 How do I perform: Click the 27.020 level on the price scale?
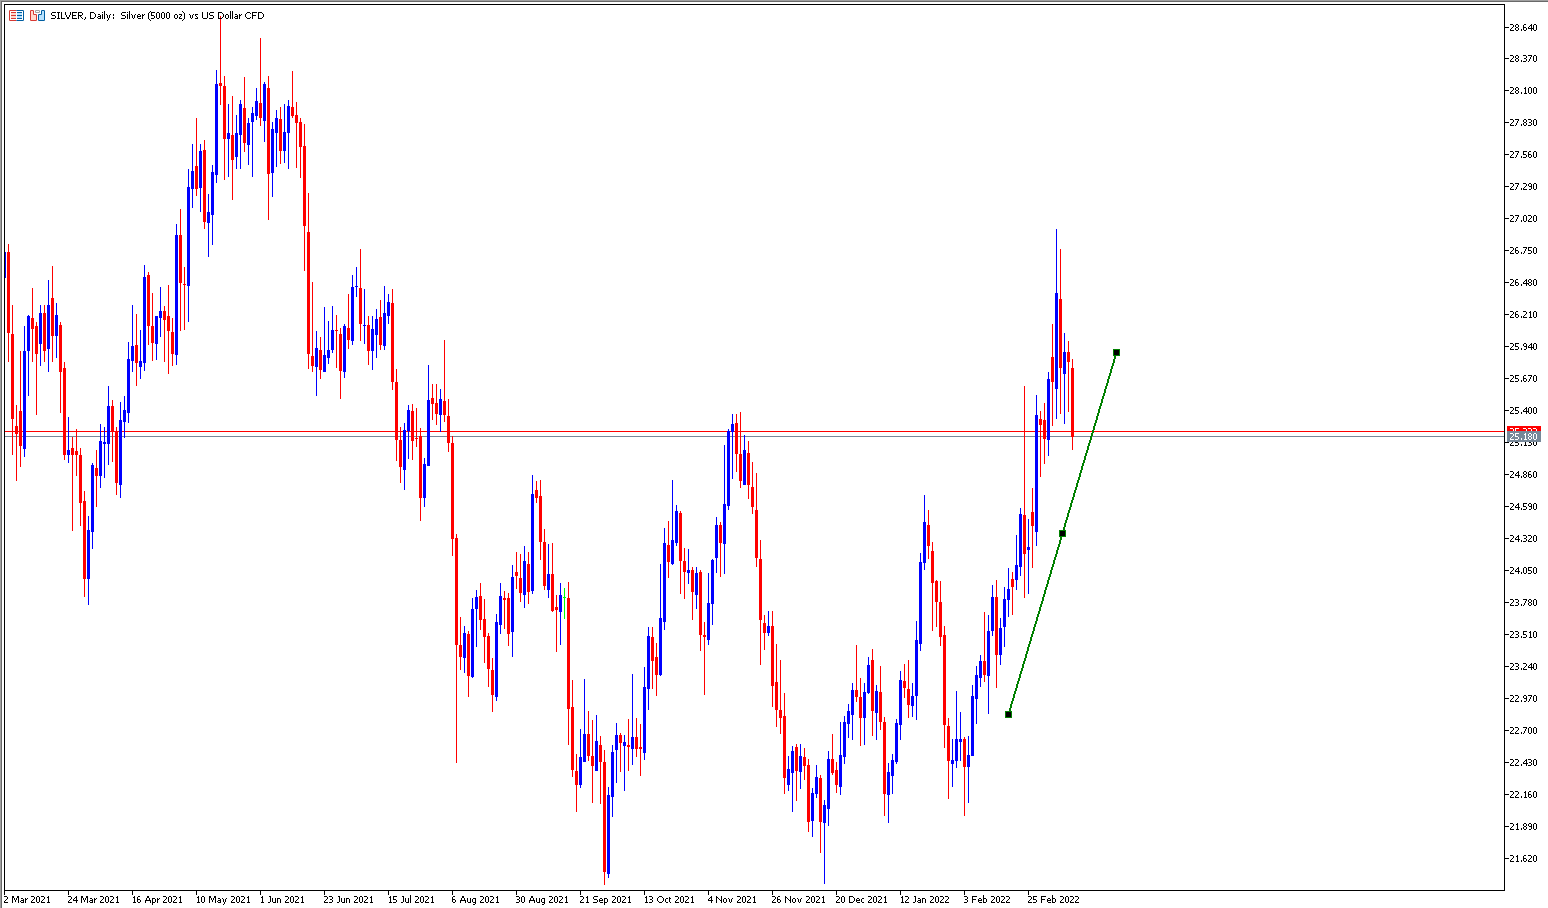click(1523, 219)
